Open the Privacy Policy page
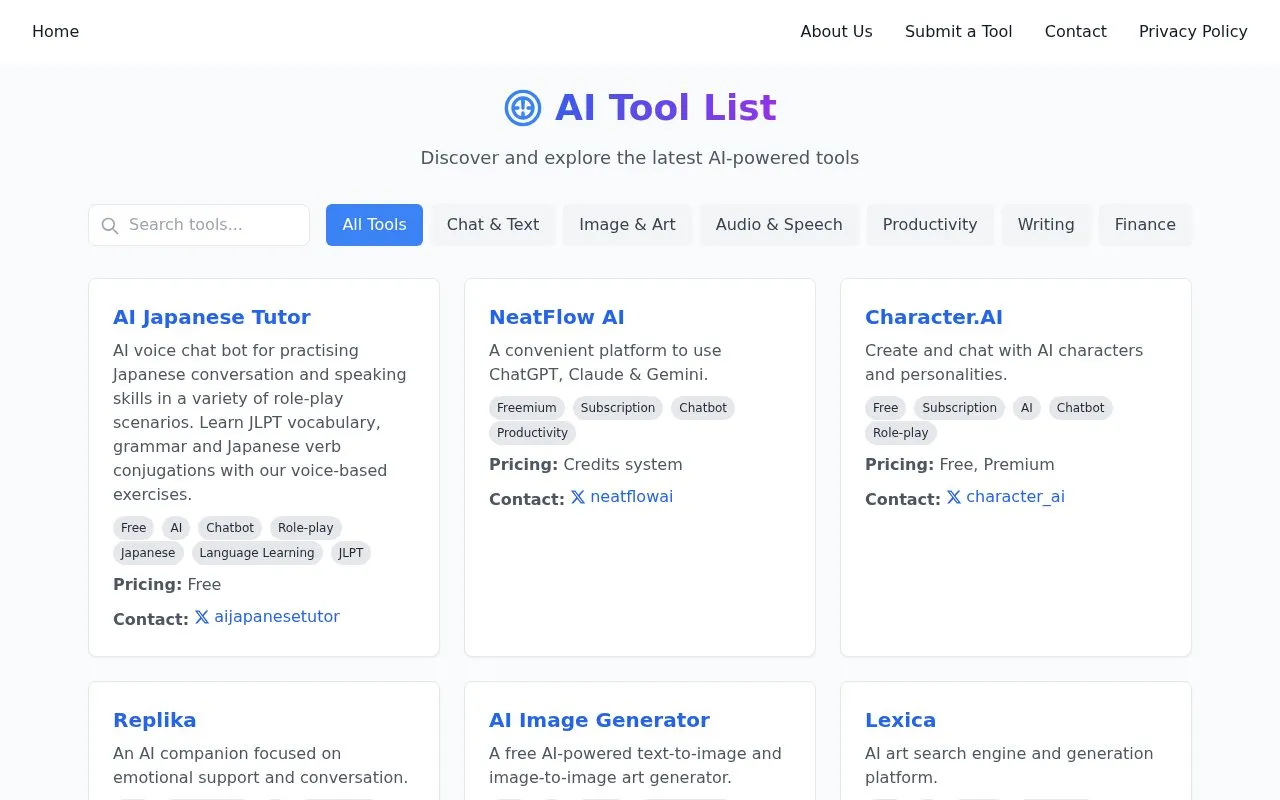The height and width of the screenshot is (800, 1280). (x=1193, y=32)
